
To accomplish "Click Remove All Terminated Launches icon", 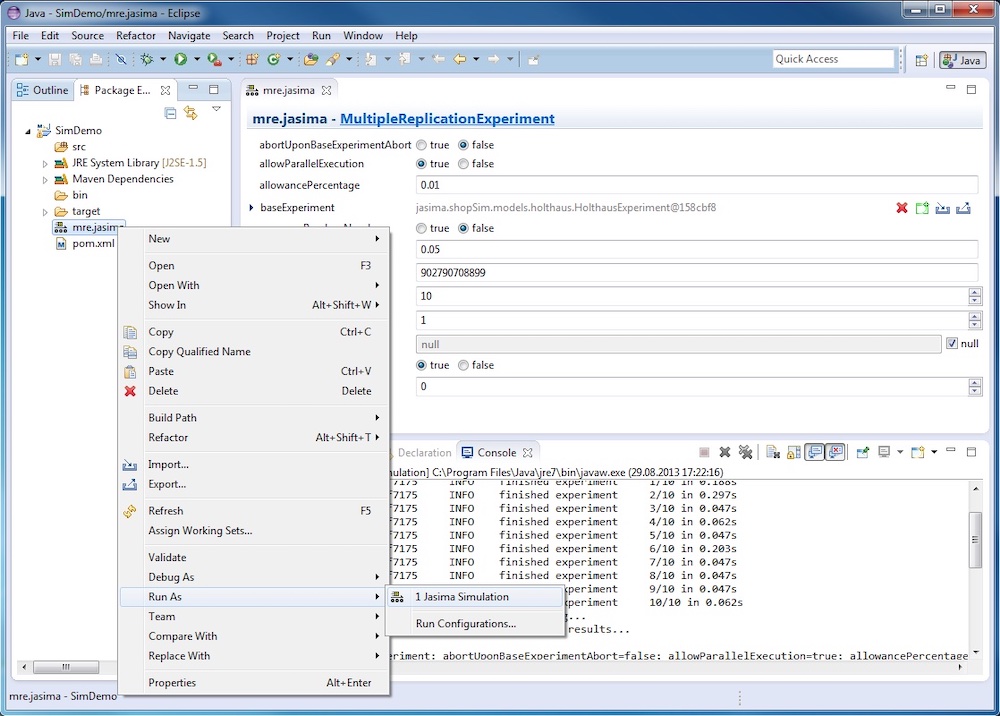I will (x=745, y=452).
